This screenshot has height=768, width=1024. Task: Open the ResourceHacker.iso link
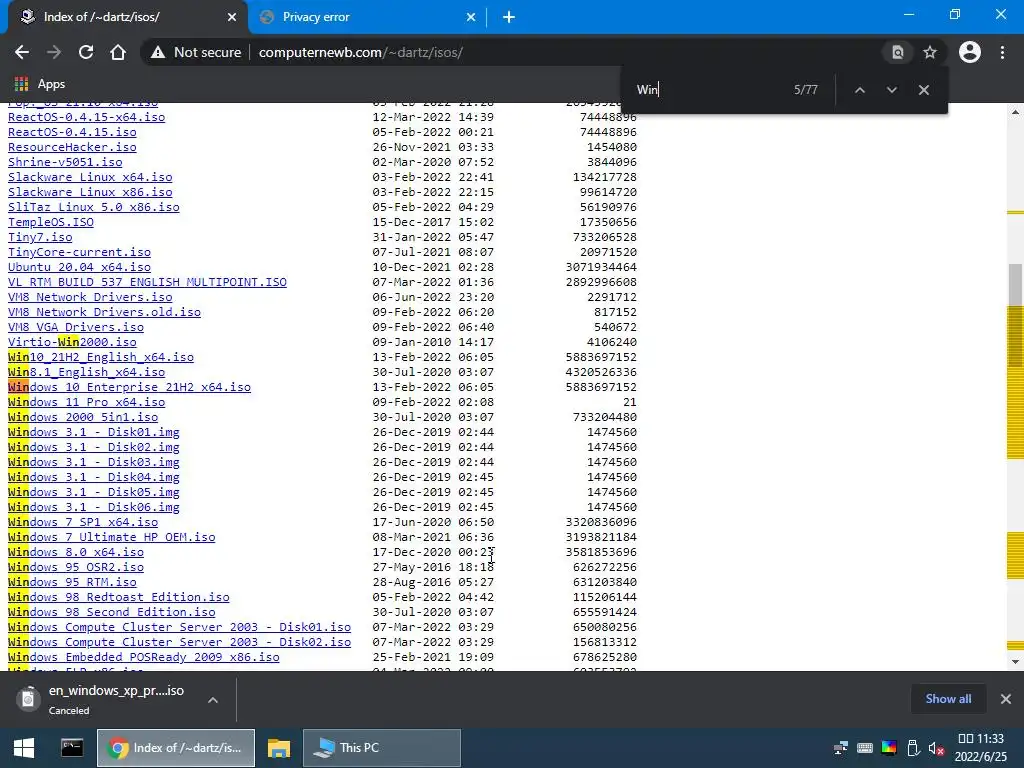click(72, 147)
